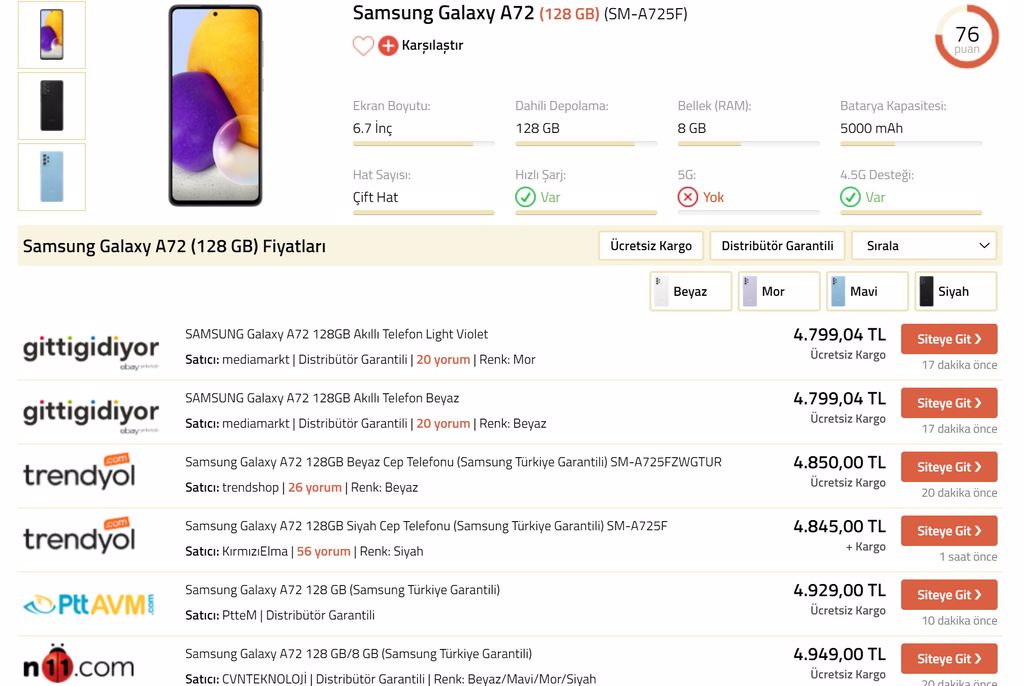Click the red plus Karşılaştır icon
The width and height of the screenshot is (1024, 686).
(388, 46)
